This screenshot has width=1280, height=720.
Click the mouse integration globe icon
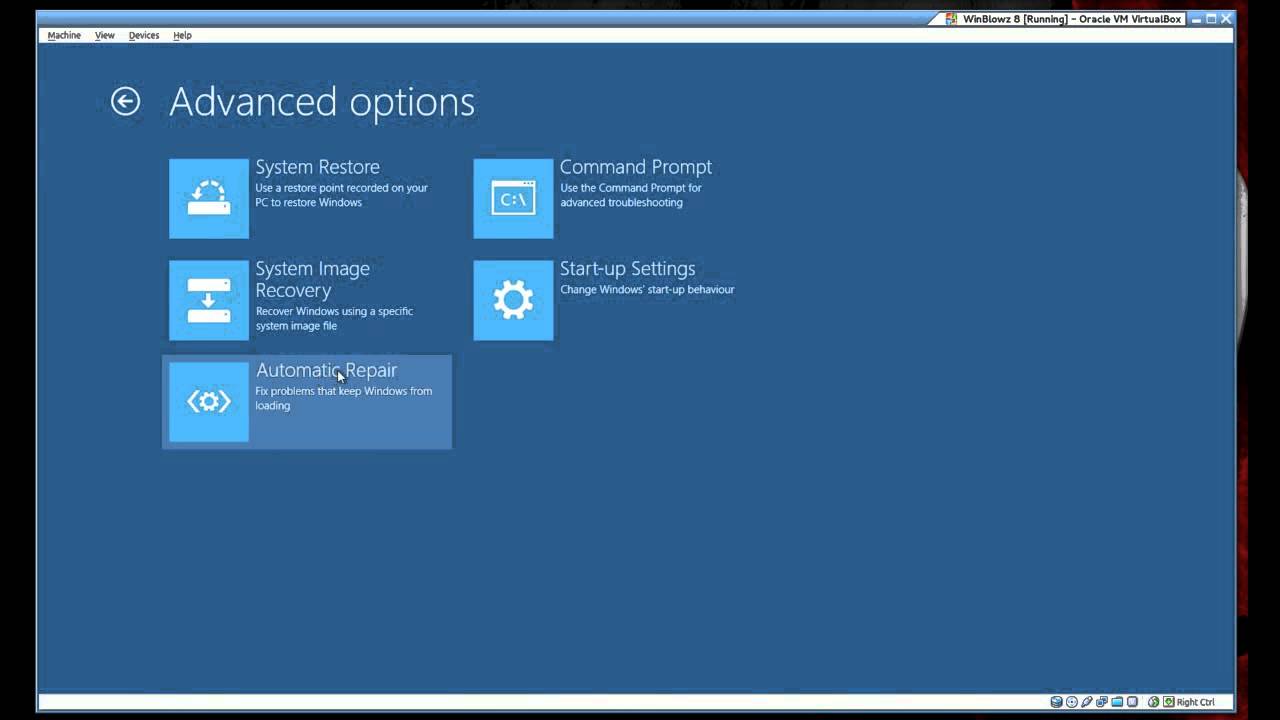(x=1154, y=702)
